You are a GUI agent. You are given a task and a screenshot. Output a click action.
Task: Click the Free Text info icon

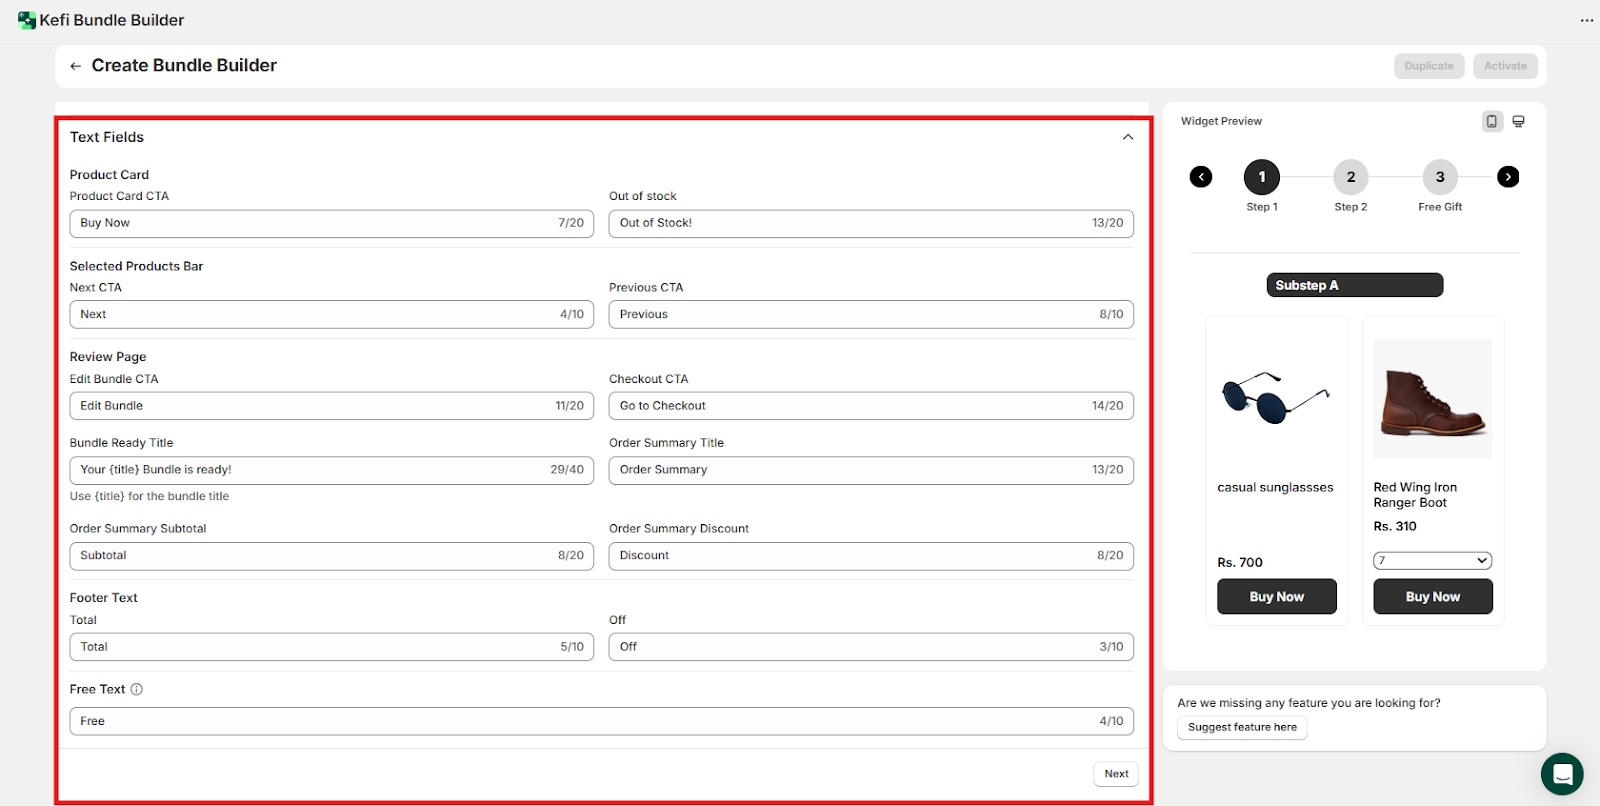[x=137, y=689]
